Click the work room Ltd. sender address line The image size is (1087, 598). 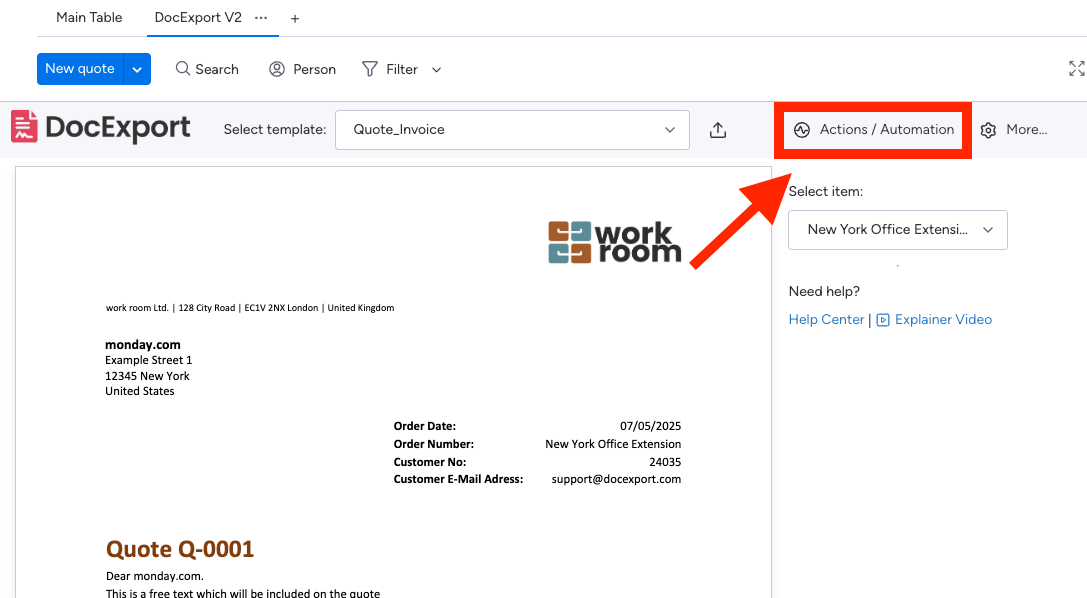click(x=250, y=308)
